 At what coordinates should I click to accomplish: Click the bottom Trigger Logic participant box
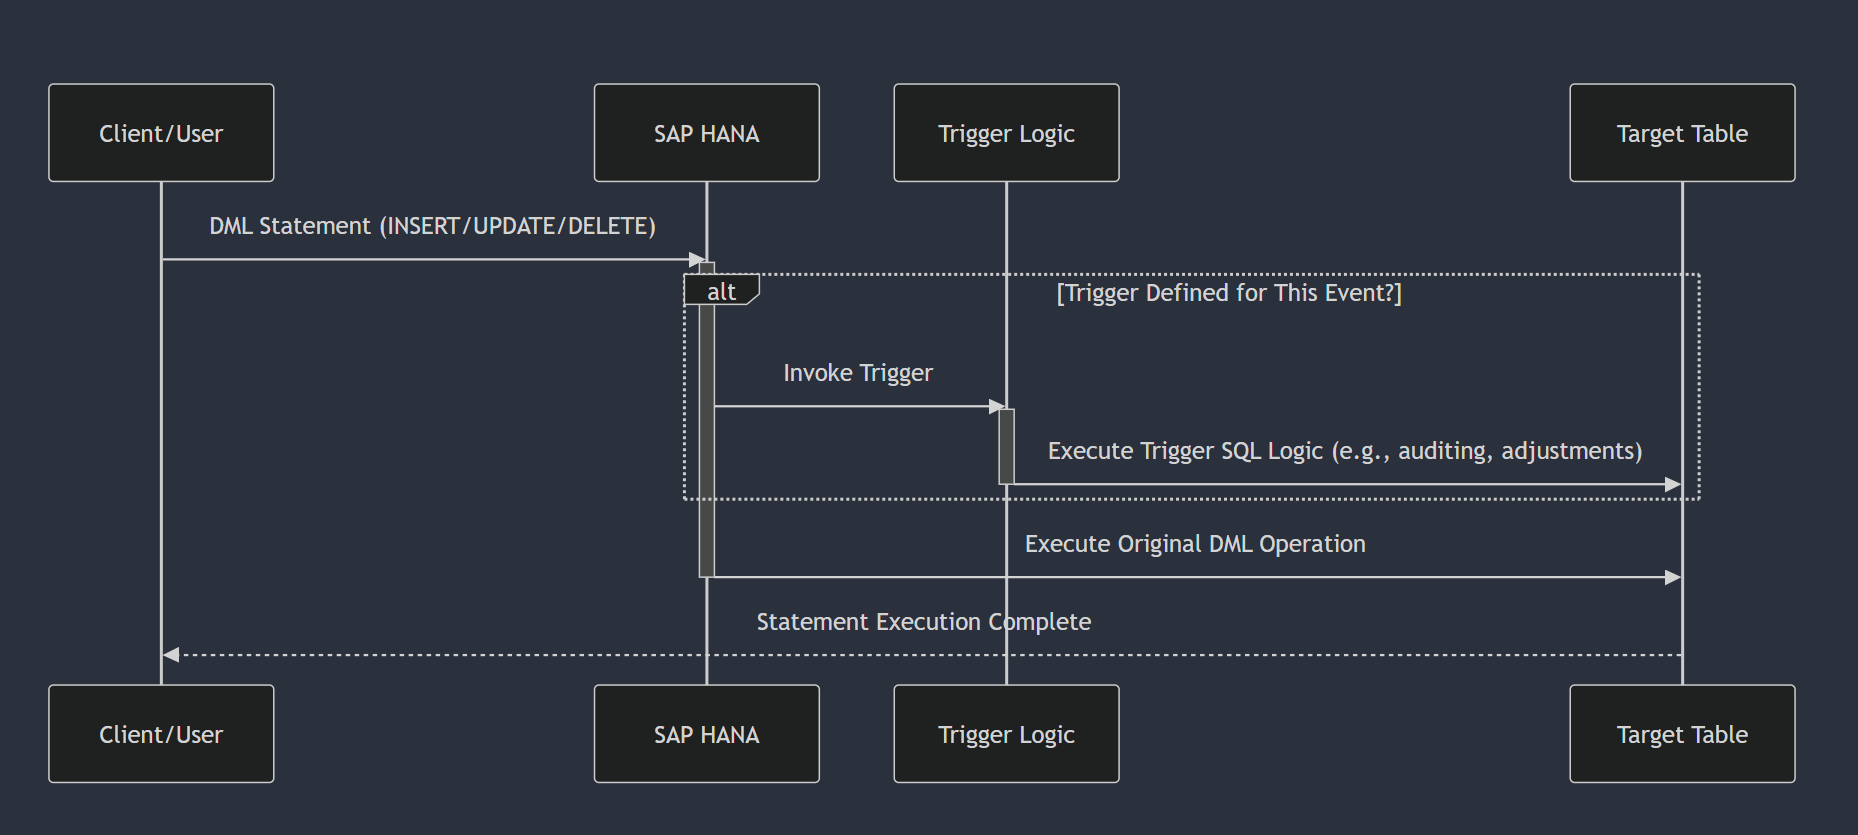click(x=1006, y=734)
